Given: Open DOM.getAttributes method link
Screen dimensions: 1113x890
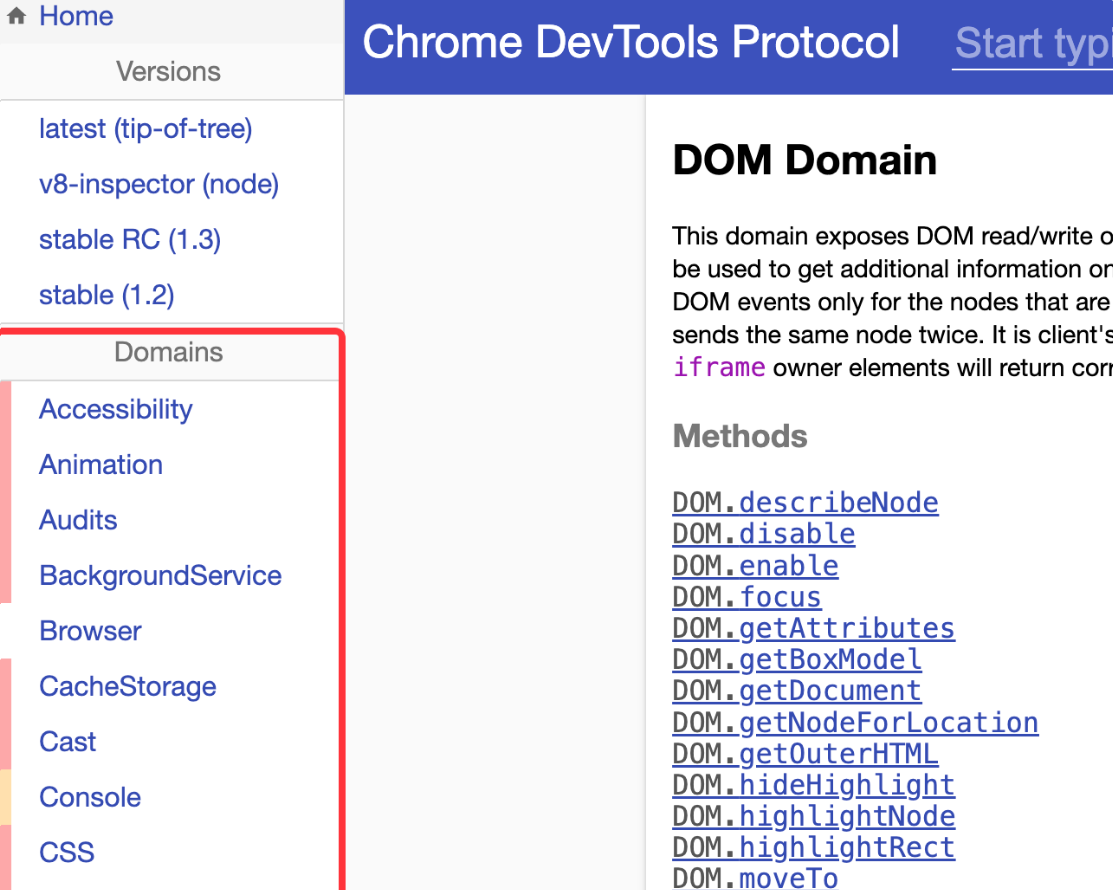Looking at the screenshot, I should click(x=813, y=628).
